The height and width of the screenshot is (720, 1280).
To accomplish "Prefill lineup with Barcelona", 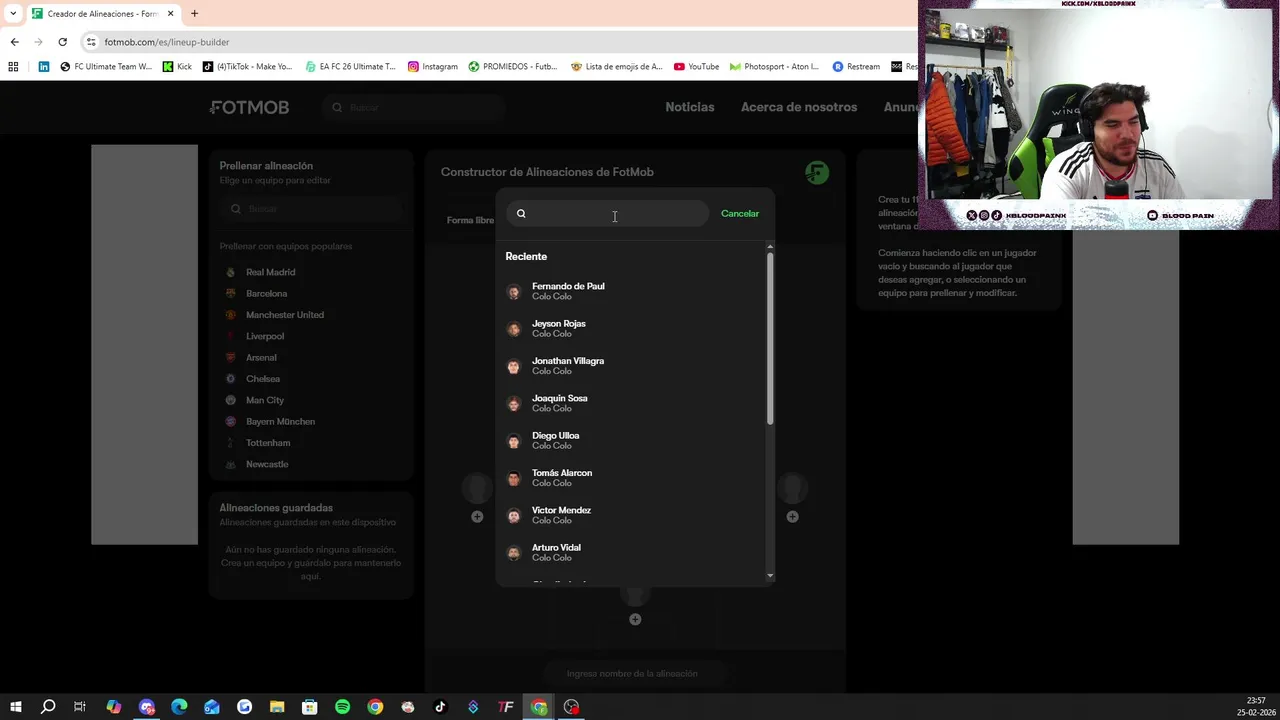I will pyautogui.click(x=266, y=293).
